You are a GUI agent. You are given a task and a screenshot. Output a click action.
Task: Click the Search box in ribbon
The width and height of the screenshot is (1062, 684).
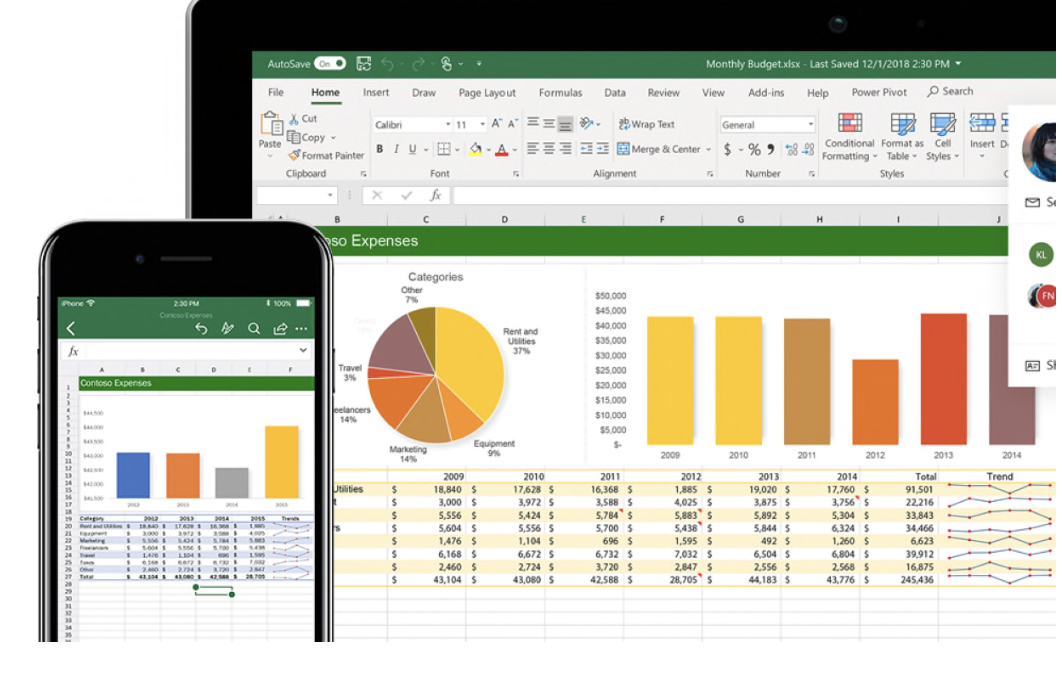pyautogui.click(x=951, y=91)
